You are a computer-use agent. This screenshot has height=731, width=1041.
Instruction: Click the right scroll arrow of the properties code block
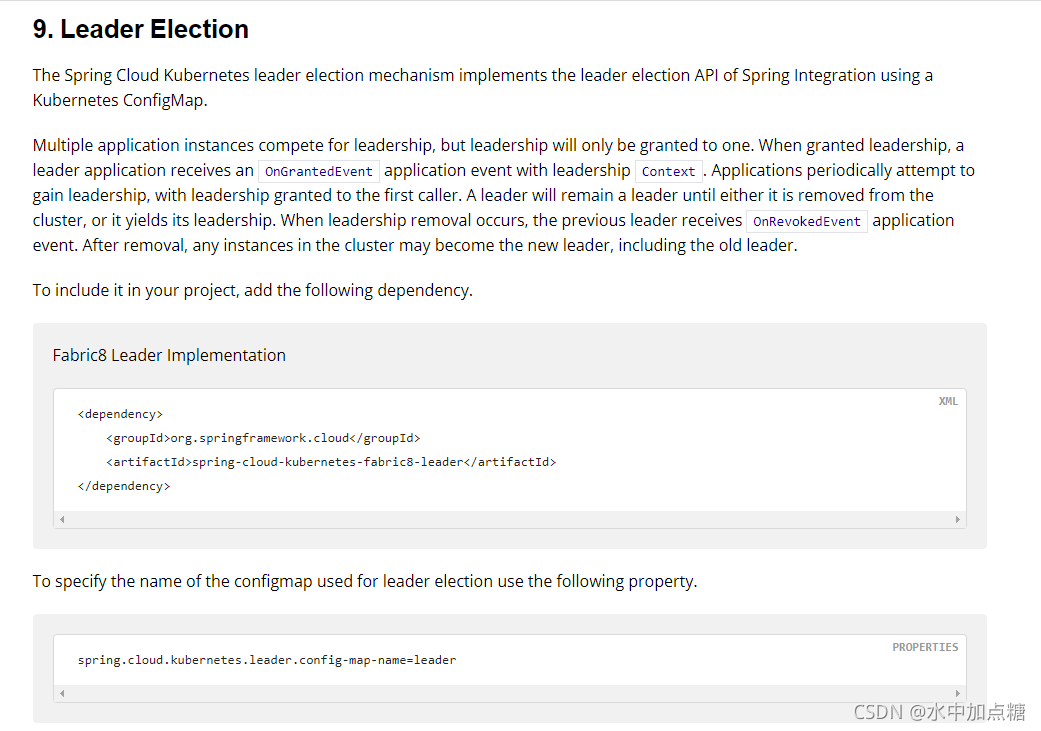point(957,693)
